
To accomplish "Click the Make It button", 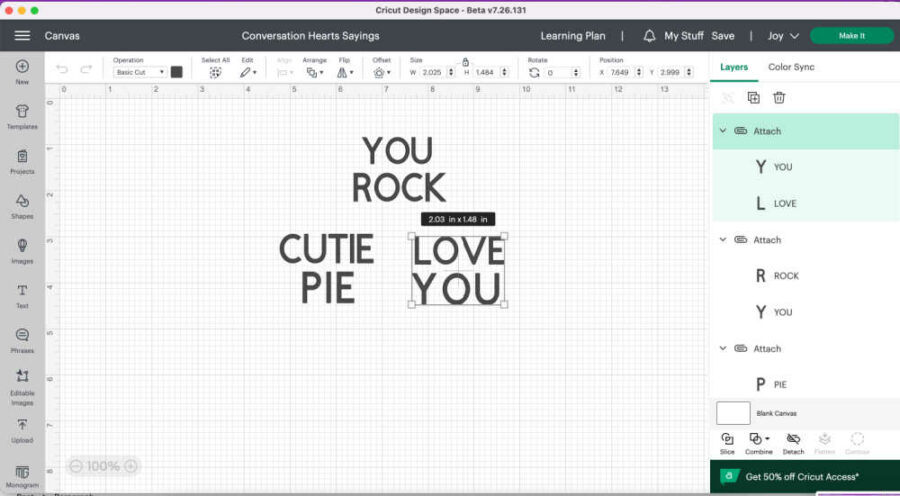I will coord(851,36).
